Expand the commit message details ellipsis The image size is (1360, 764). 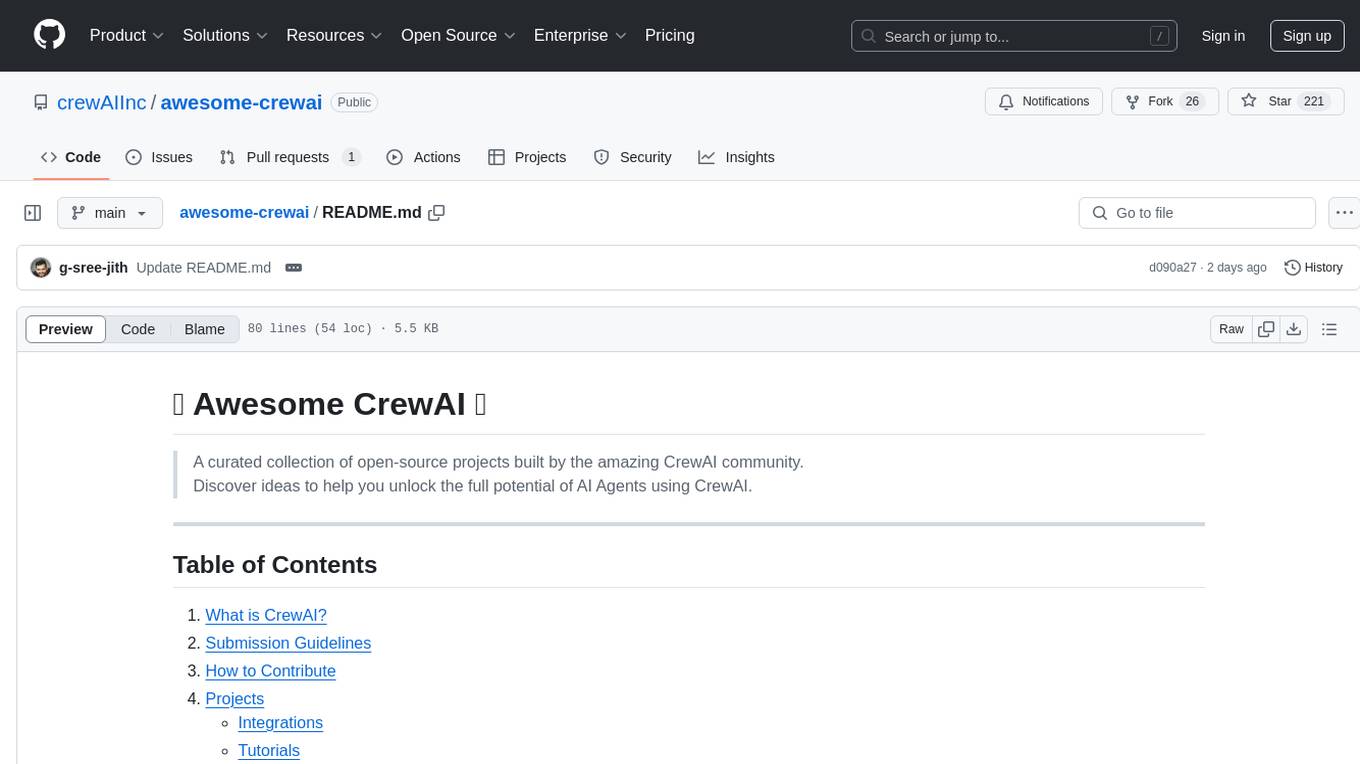point(293,268)
